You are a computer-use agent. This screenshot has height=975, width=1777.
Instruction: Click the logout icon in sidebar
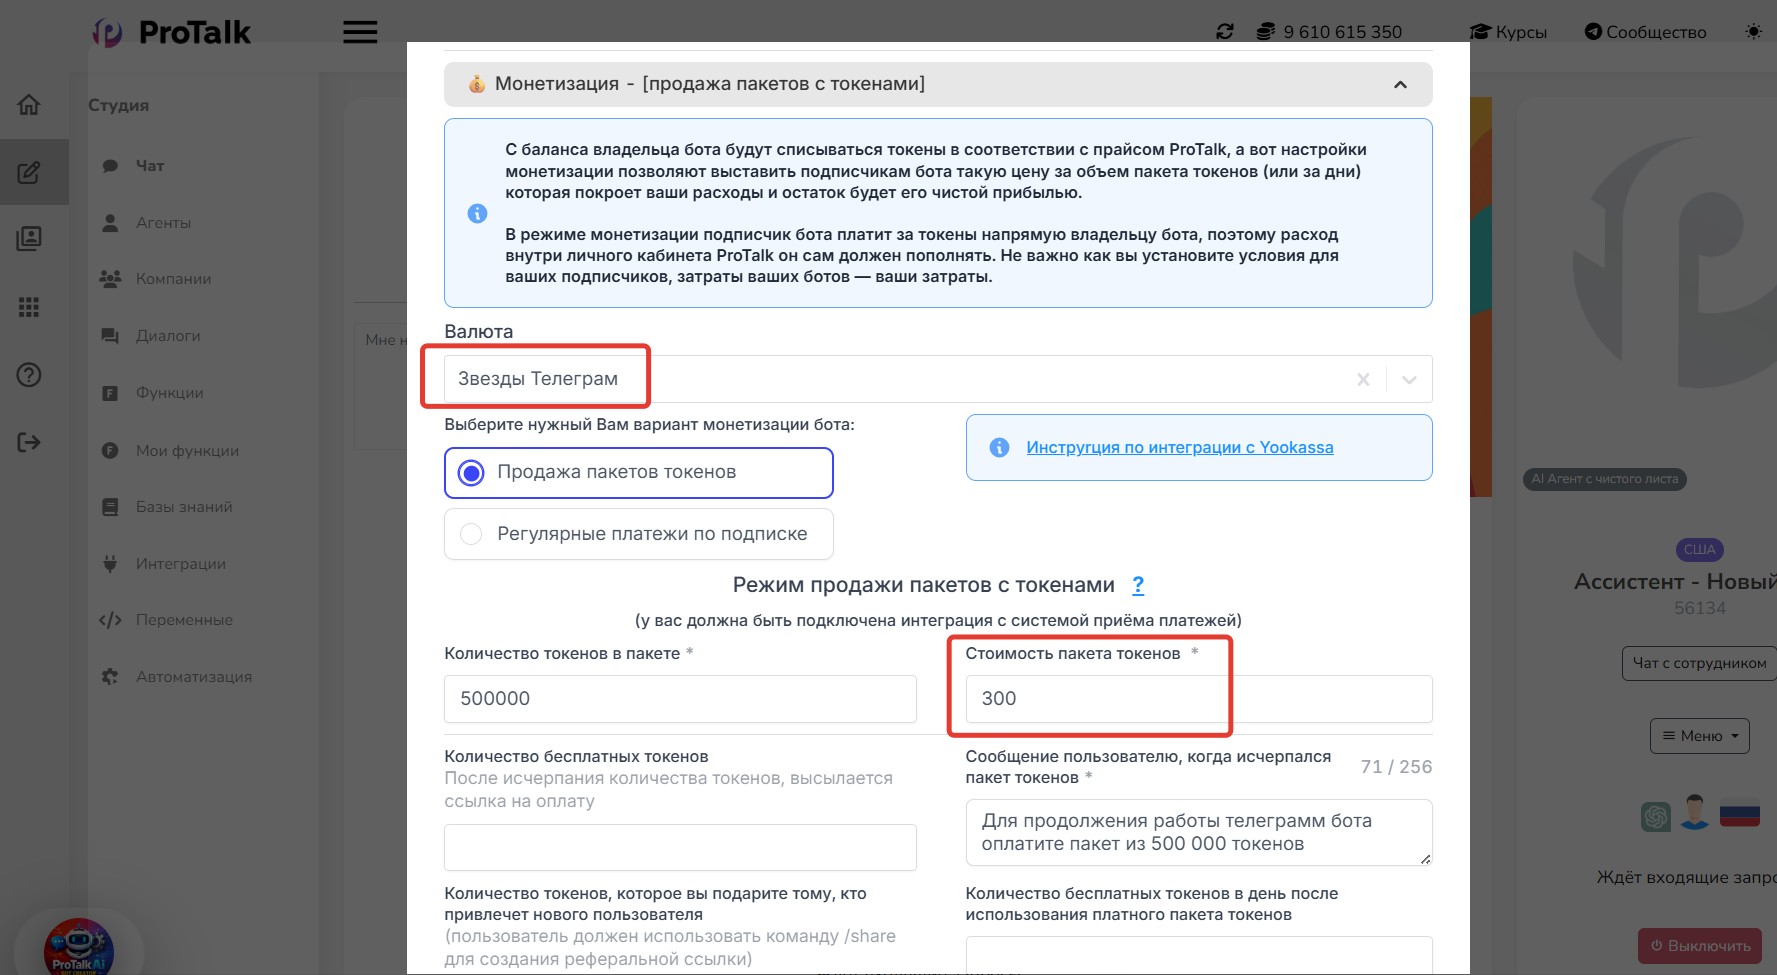pos(29,442)
